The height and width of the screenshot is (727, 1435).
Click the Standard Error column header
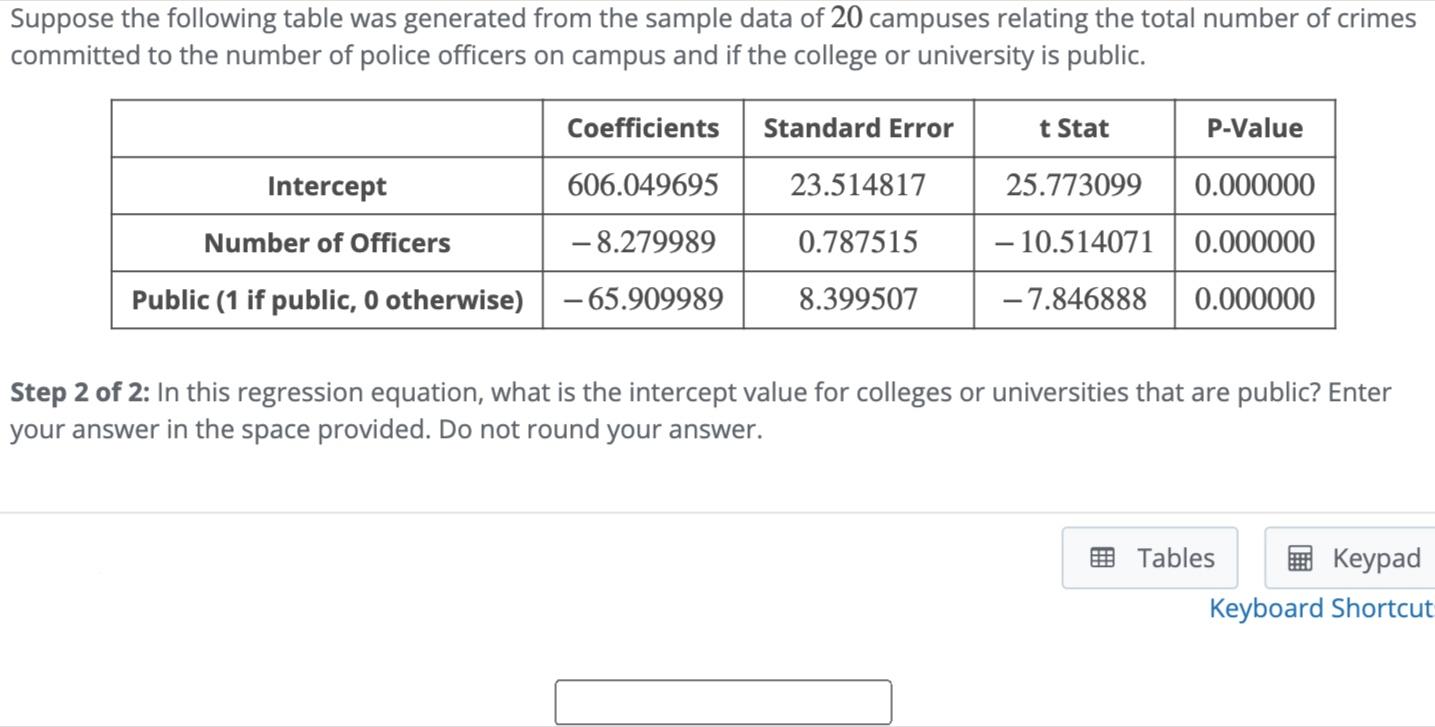pyautogui.click(x=858, y=128)
